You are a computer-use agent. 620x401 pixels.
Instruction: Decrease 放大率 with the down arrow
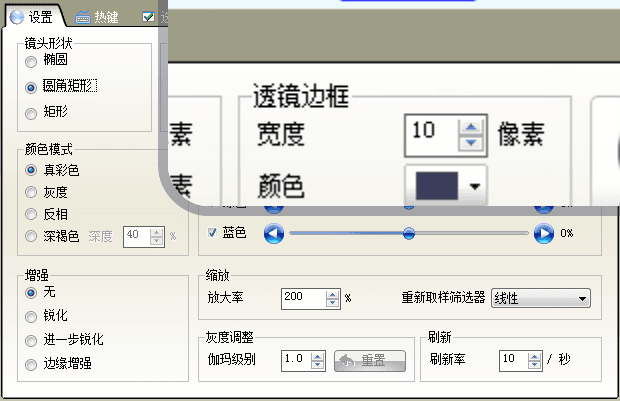333,303
